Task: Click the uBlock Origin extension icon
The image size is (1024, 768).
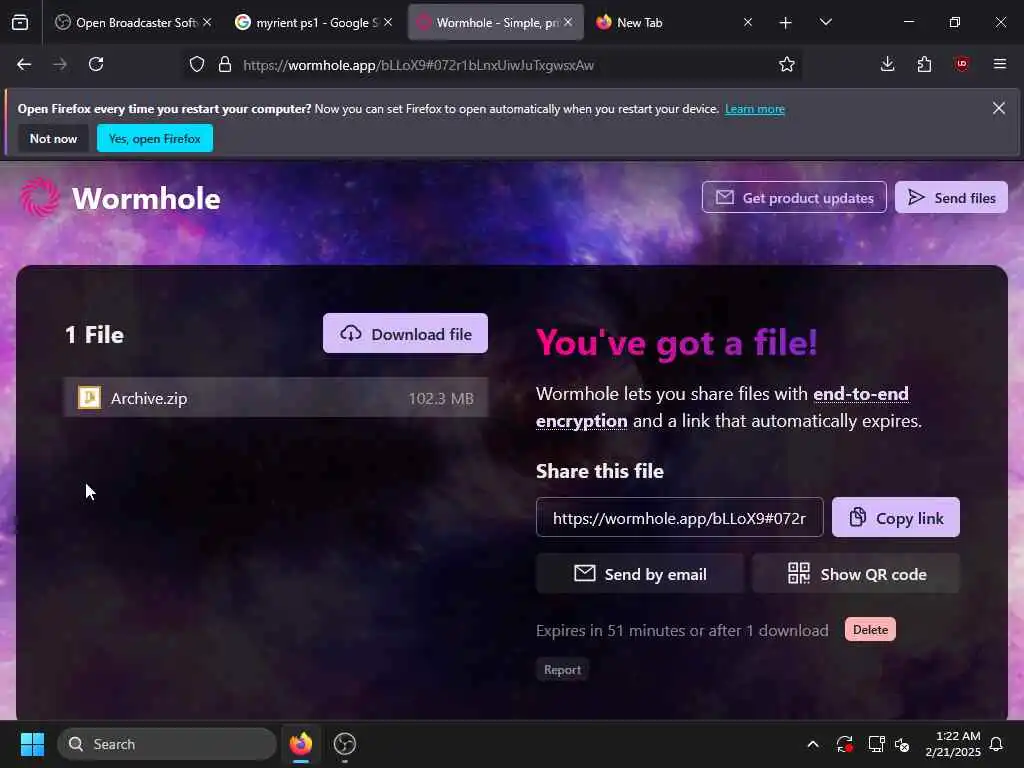Action: point(961,64)
